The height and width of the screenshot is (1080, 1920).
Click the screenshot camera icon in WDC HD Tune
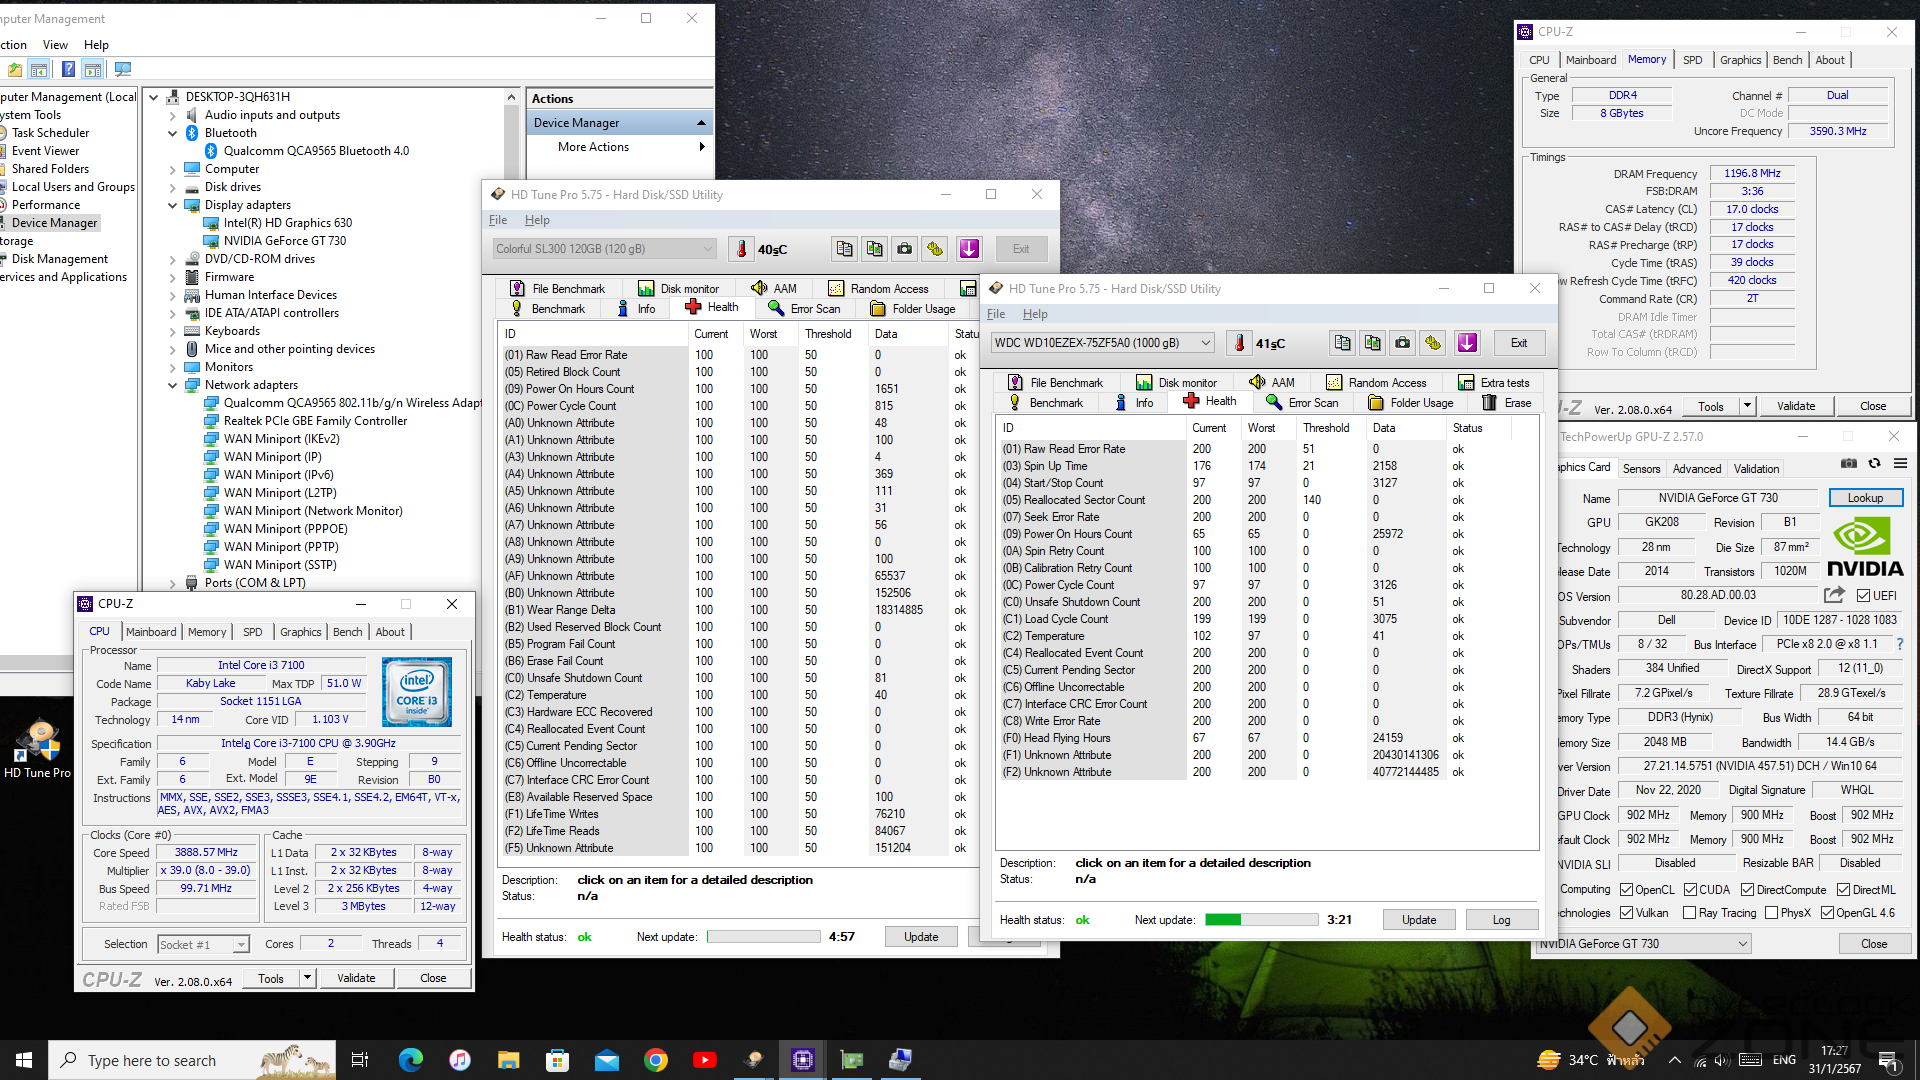[1403, 343]
